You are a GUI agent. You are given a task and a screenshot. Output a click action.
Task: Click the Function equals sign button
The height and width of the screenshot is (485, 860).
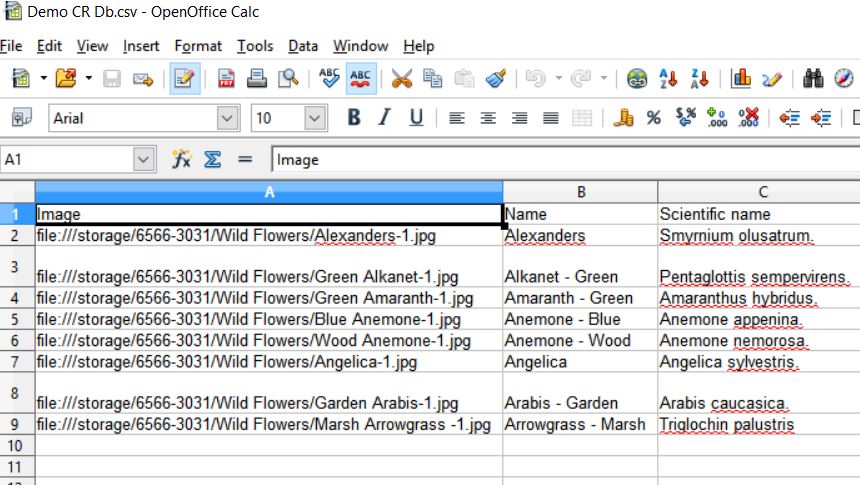[x=245, y=160]
